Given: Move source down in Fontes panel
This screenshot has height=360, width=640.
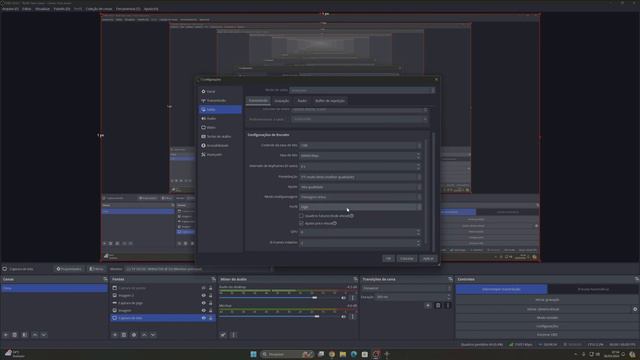Looking at the screenshot, I should coord(153,335).
